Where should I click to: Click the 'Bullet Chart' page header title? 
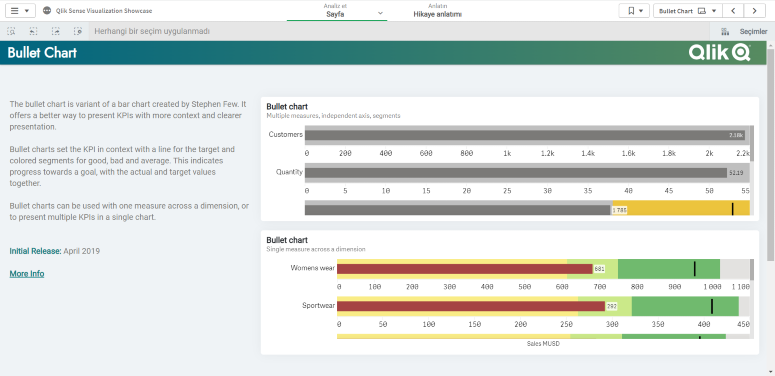coord(43,53)
